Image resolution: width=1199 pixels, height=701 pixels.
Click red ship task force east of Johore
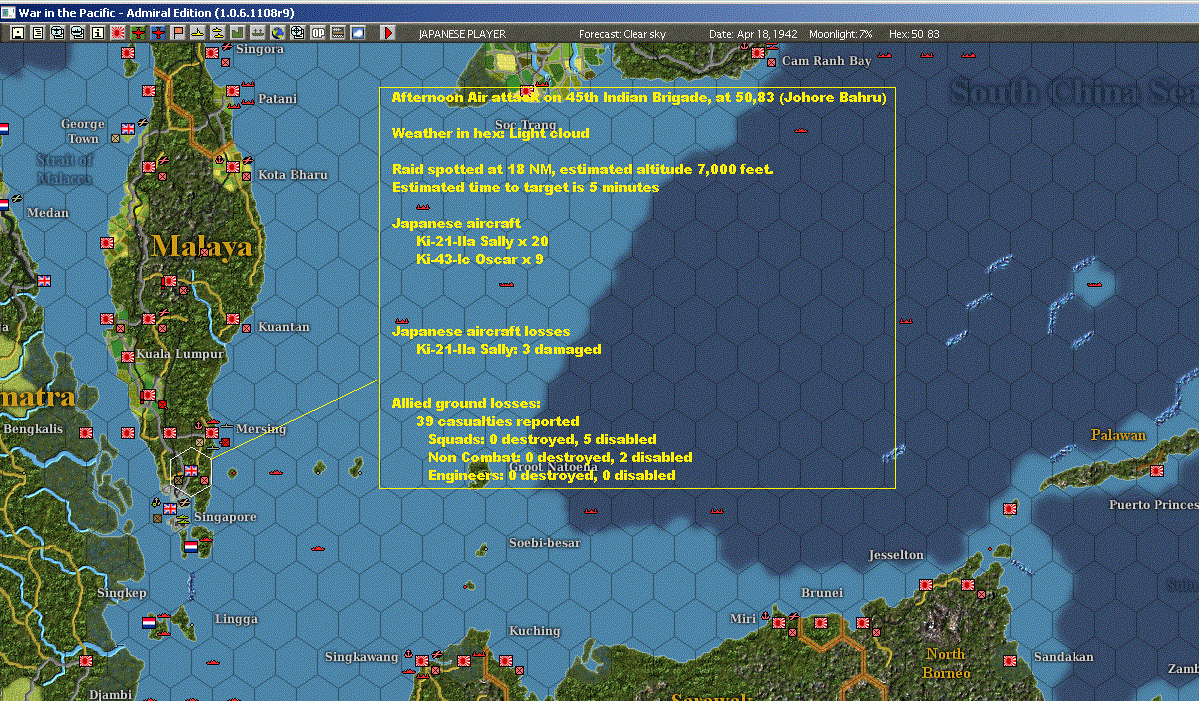click(275, 472)
